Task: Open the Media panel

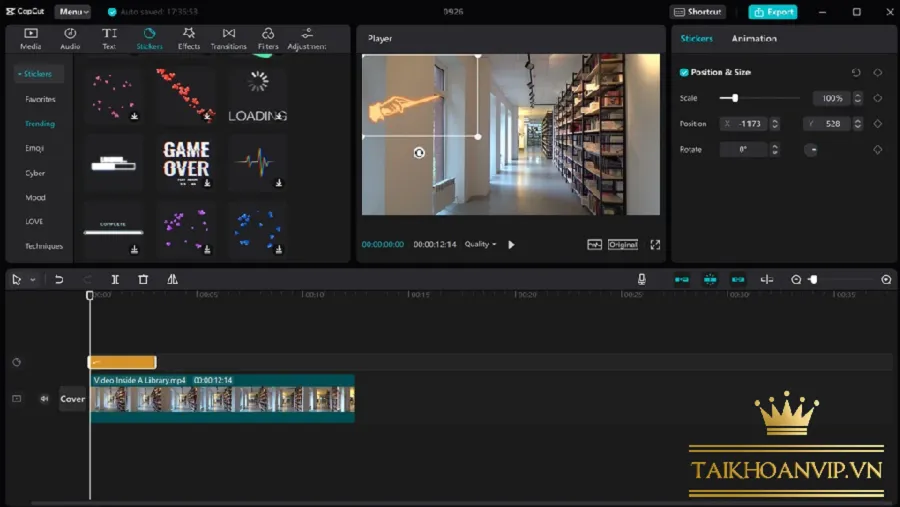Action: click(x=30, y=38)
